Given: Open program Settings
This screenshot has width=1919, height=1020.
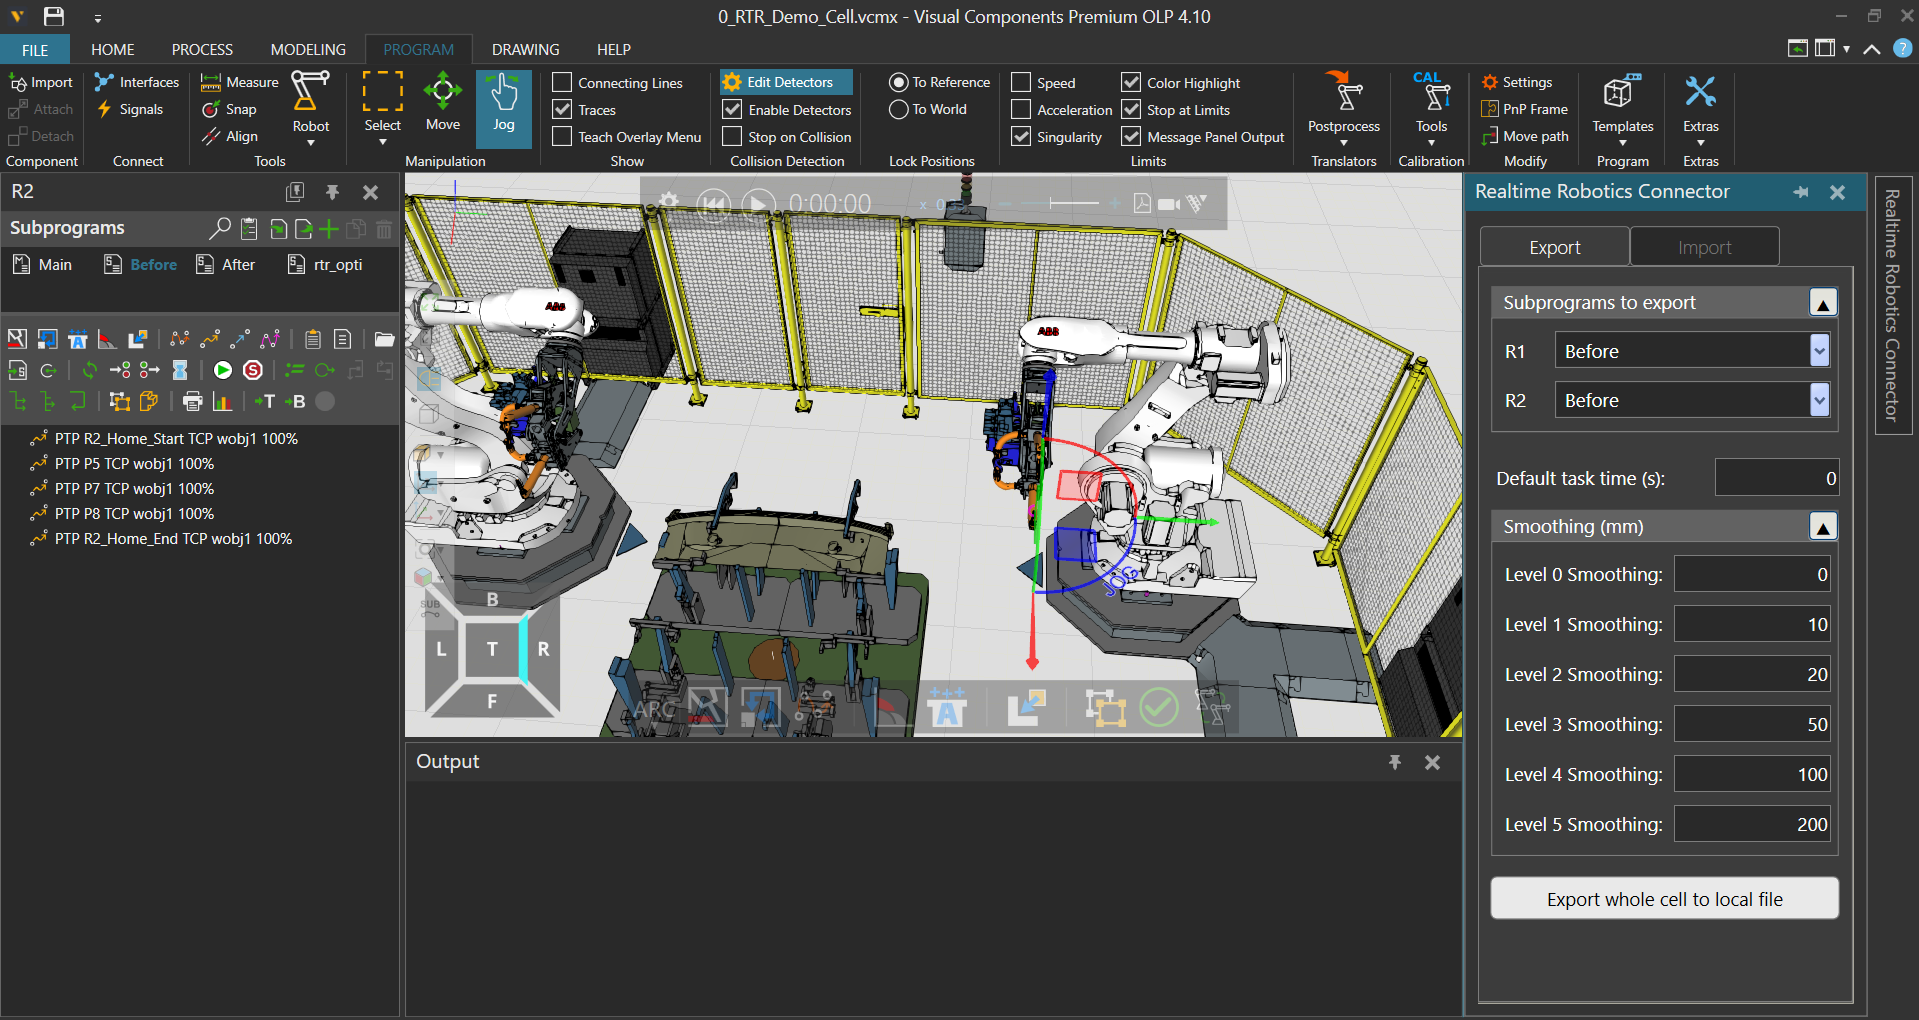Looking at the screenshot, I should [1517, 82].
